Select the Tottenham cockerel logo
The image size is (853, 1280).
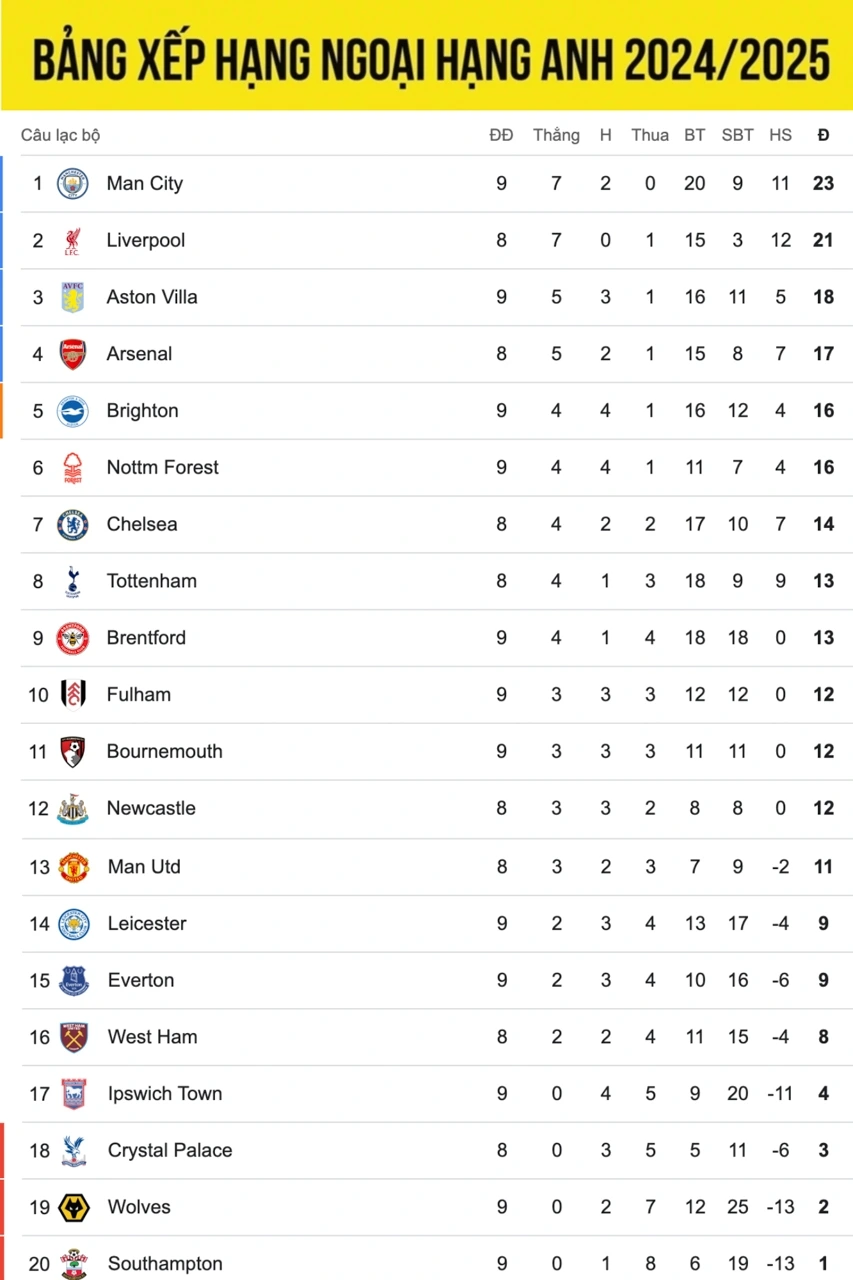point(72,581)
